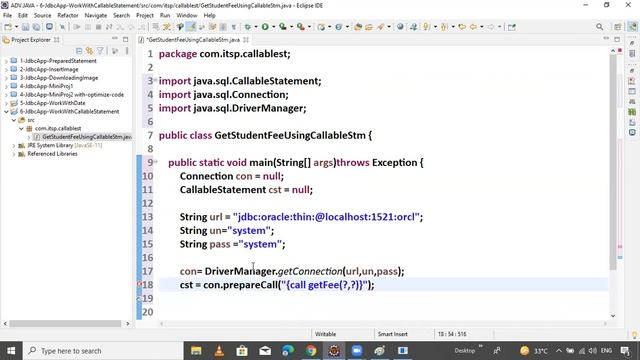Open the Source menu
Image resolution: width=640 pixels, height=360 pixels.
click(x=42, y=16)
